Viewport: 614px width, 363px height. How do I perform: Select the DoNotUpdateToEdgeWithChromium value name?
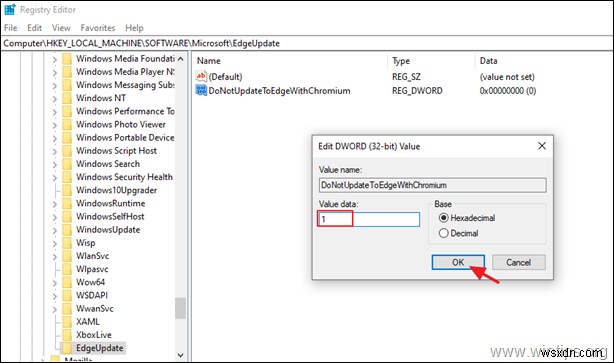(x=279, y=91)
